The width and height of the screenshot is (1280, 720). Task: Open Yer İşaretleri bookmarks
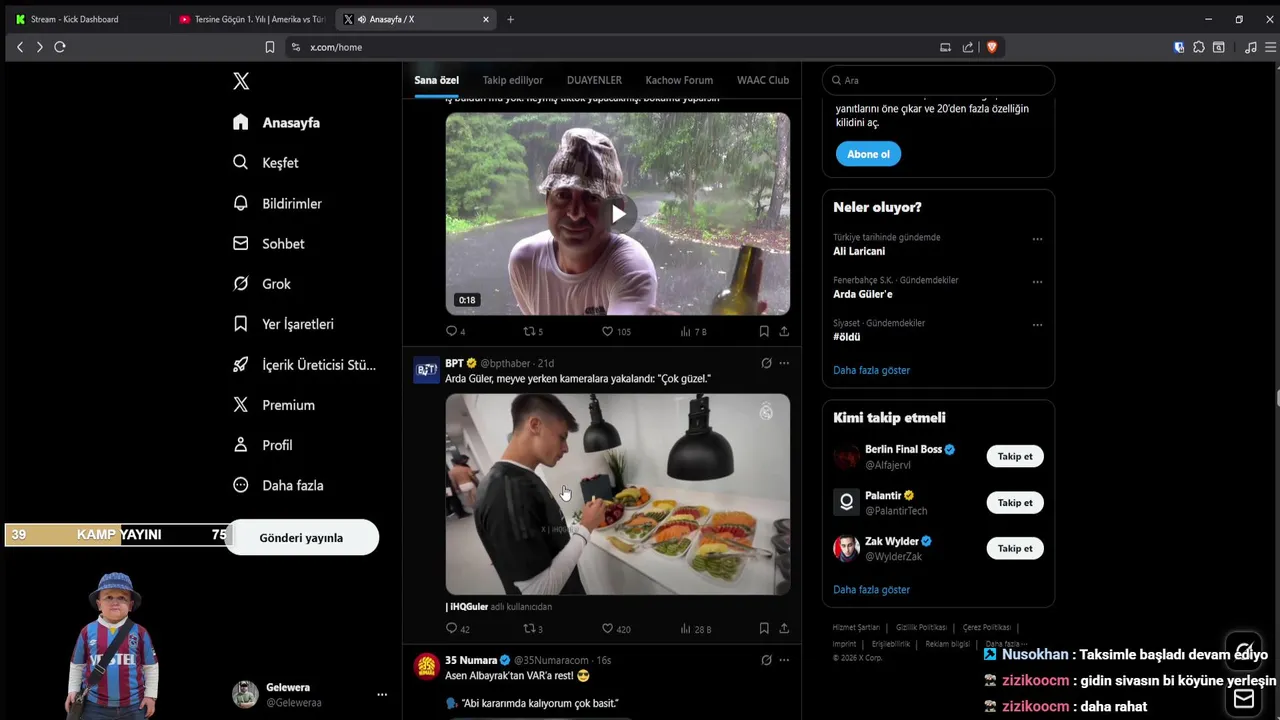point(284,324)
